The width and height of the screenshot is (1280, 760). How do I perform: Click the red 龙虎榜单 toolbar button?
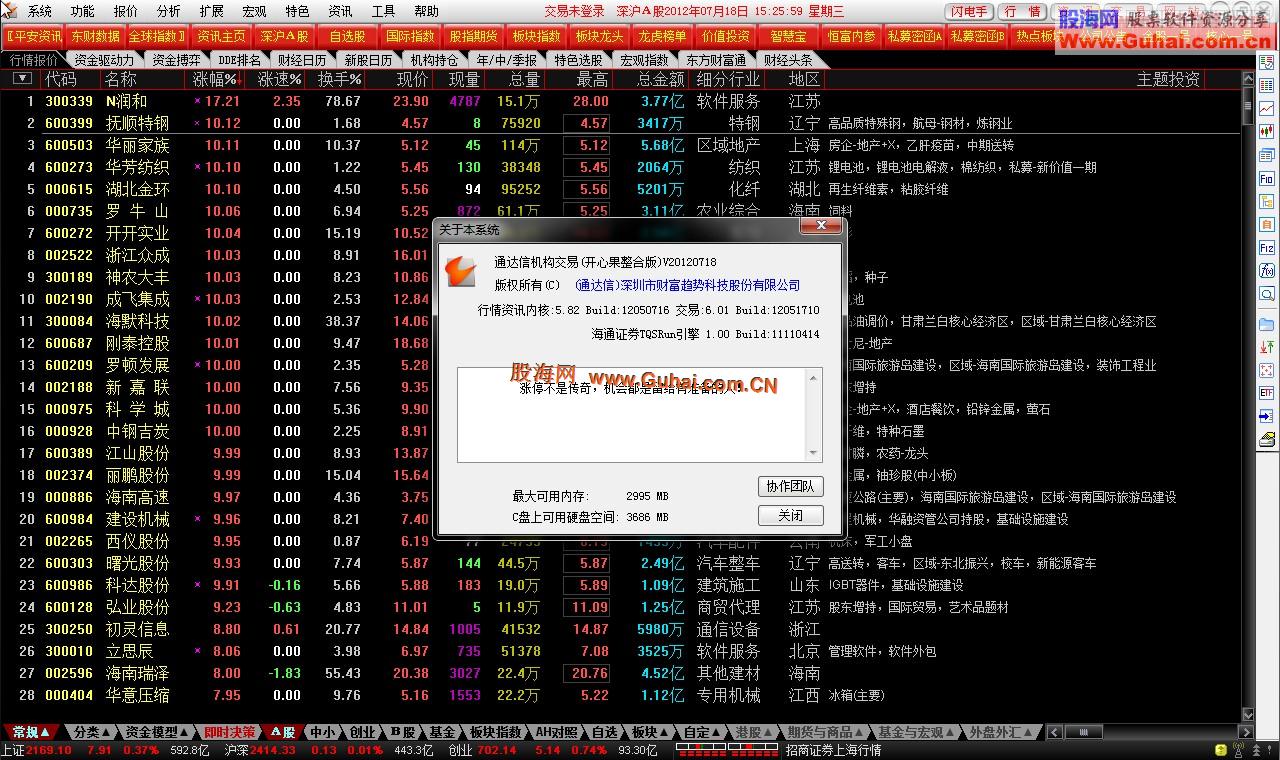pyautogui.click(x=662, y=36)
